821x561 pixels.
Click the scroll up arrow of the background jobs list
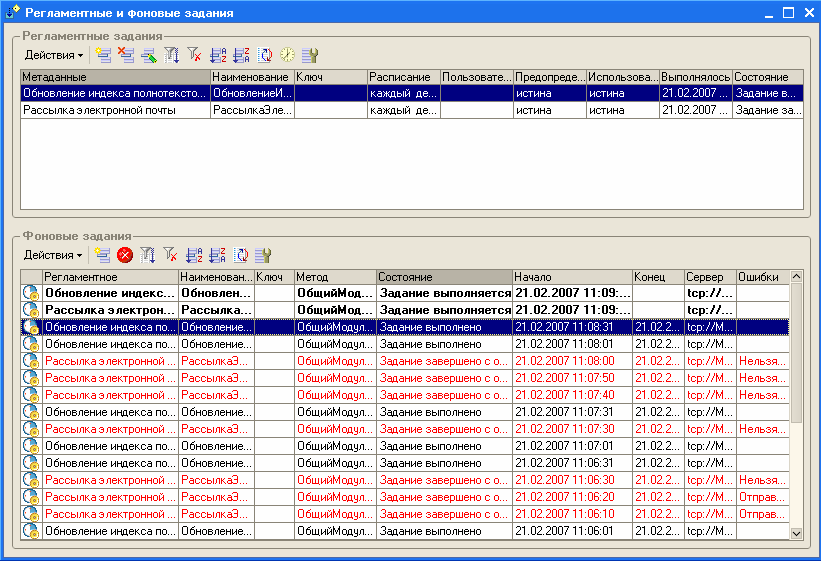[797, 277]
